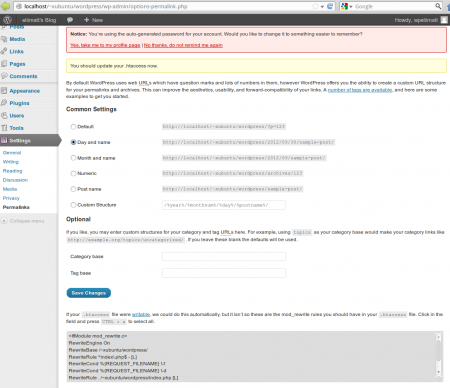Screen dimensions: 450x388
Task: Open the Howdy user account menu
Action: [416, 20]
